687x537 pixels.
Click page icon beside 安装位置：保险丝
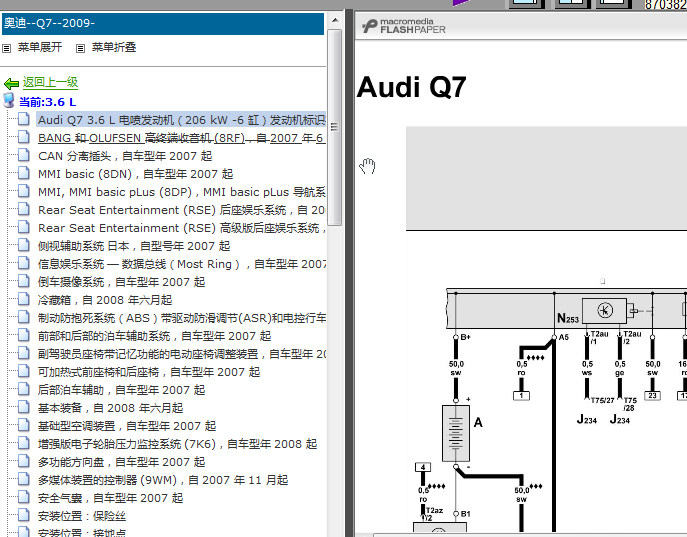coord(24,515)
